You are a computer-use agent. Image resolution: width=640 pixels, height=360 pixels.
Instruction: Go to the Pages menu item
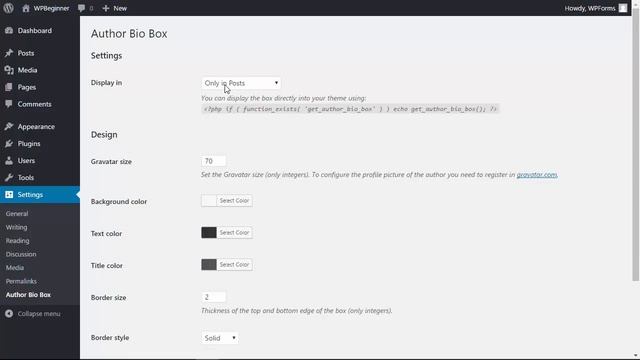tap(40, 87)
